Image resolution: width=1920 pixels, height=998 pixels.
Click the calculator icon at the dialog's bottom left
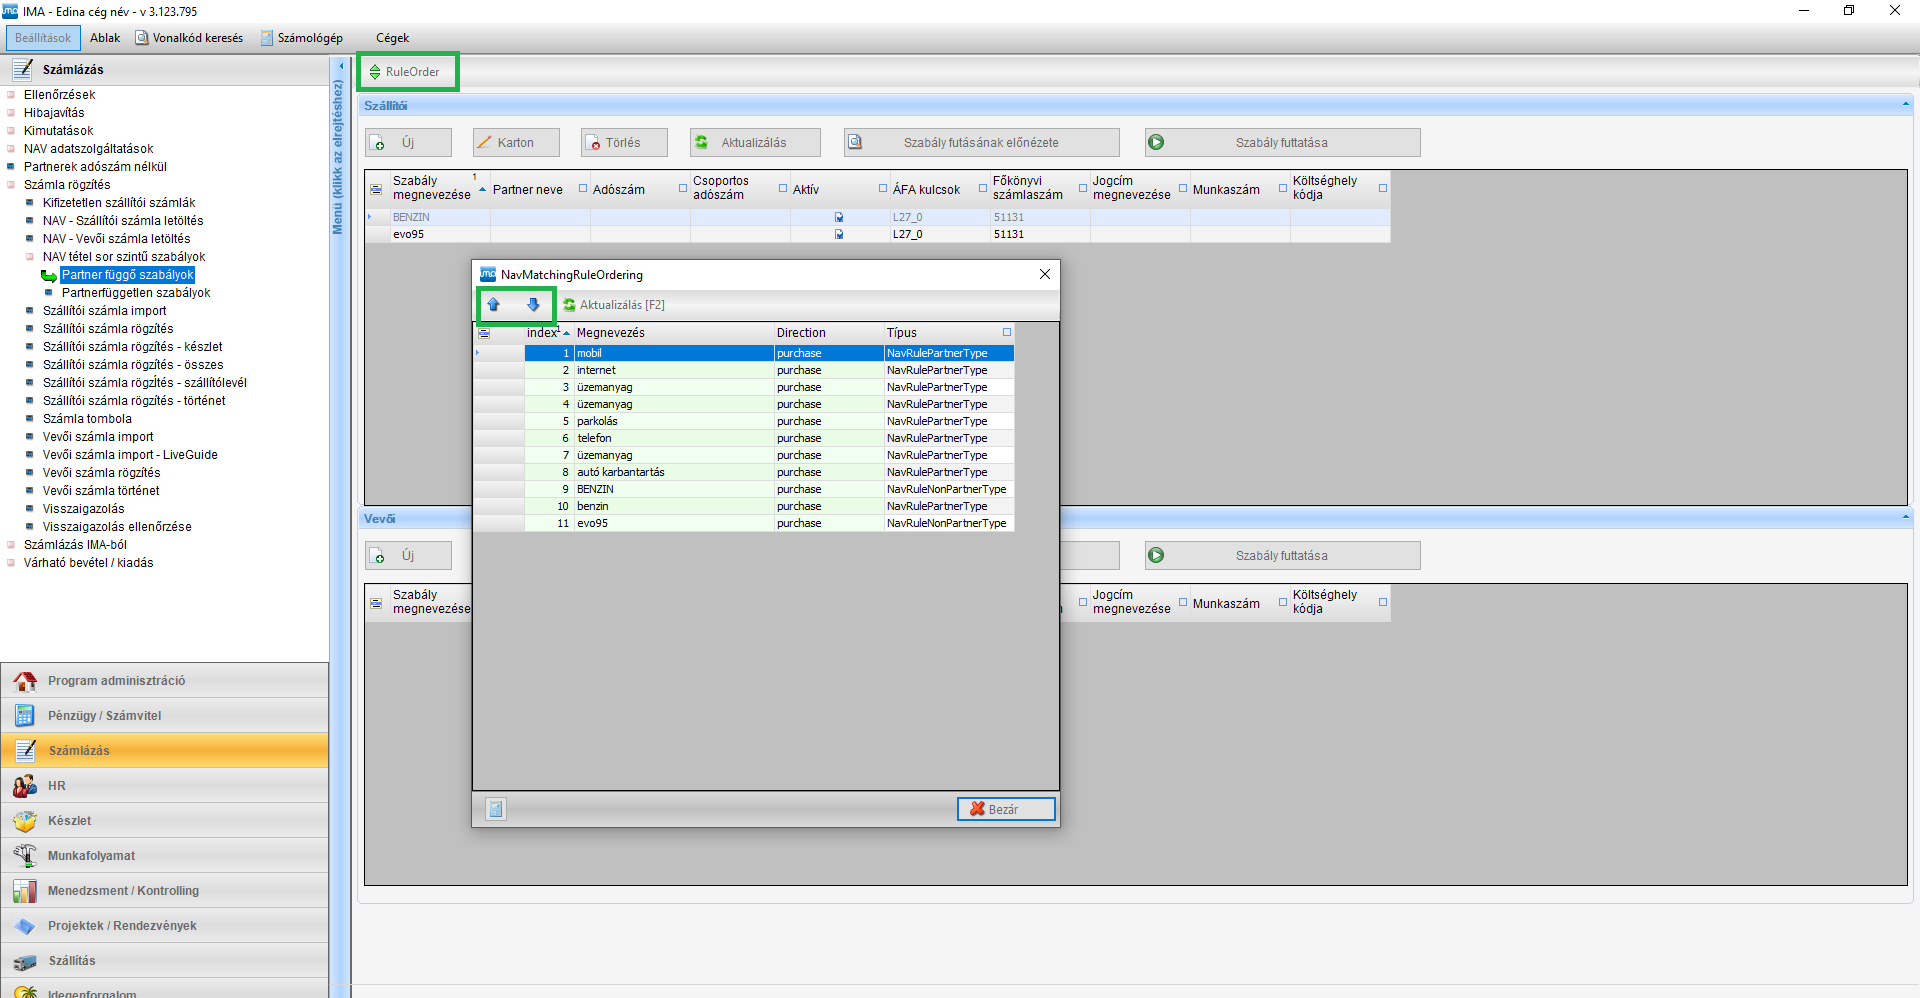coord(496,809)
